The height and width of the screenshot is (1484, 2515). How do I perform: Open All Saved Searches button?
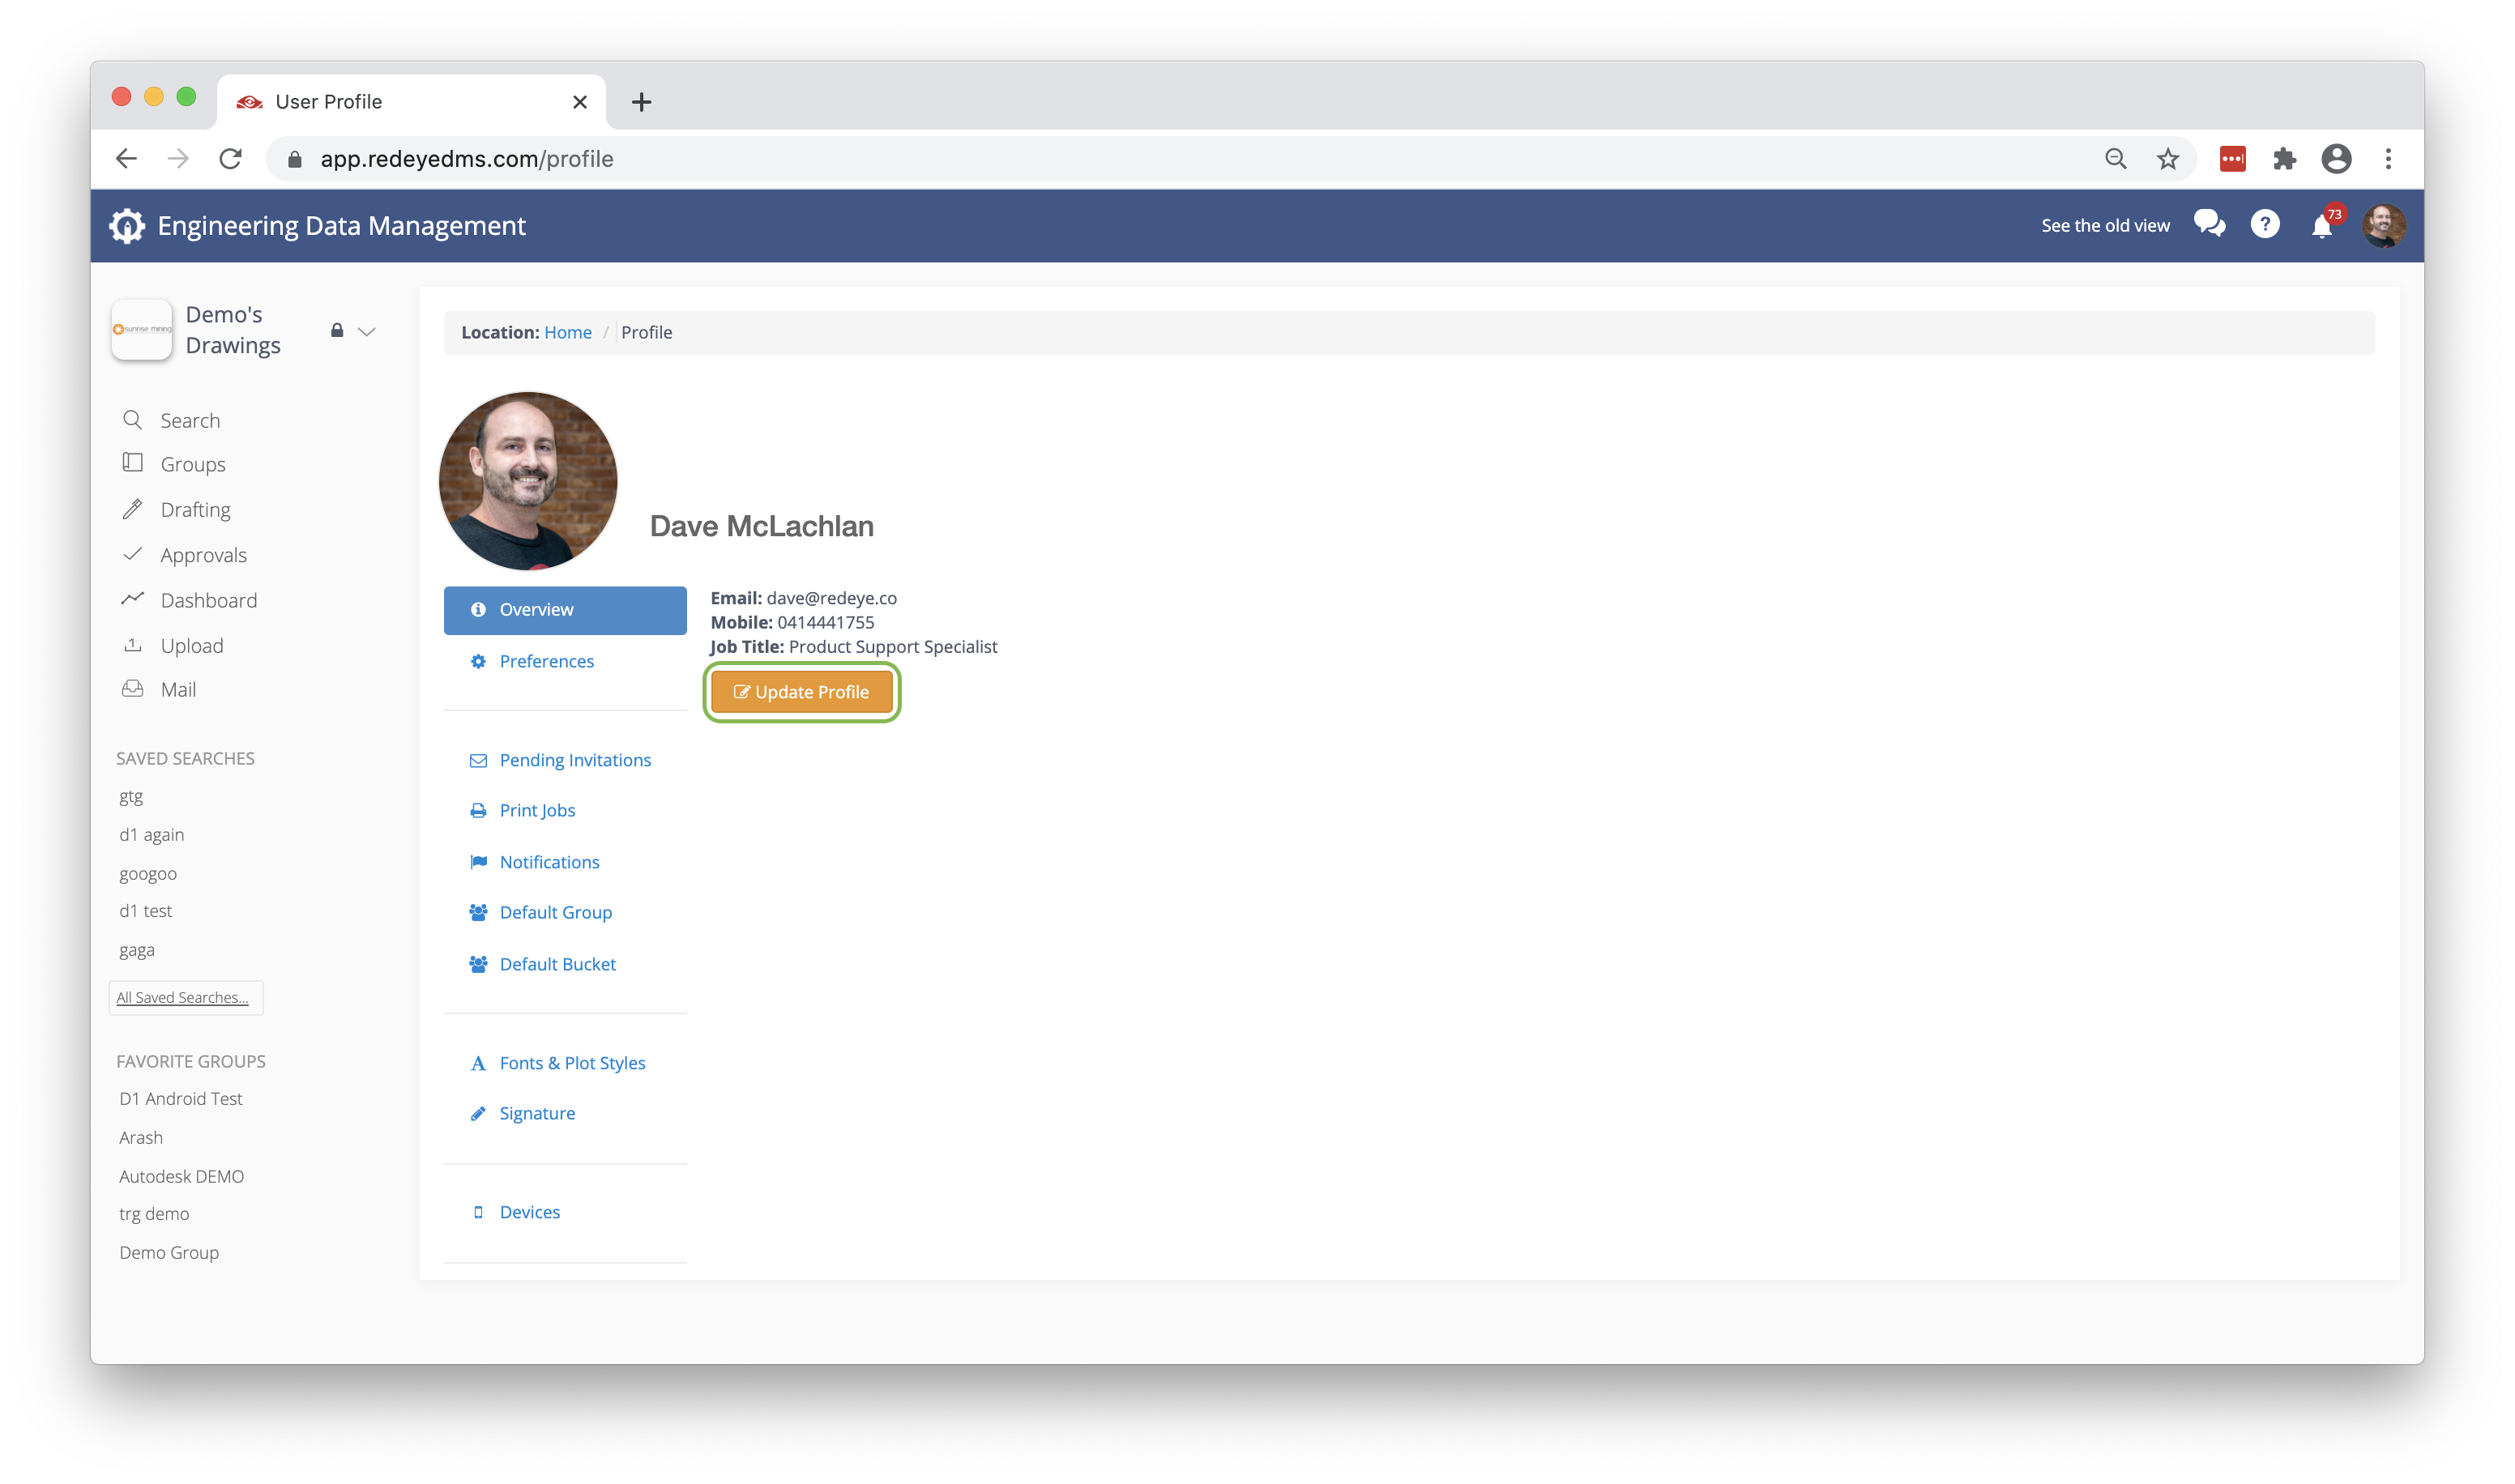[x=186, y=998]
